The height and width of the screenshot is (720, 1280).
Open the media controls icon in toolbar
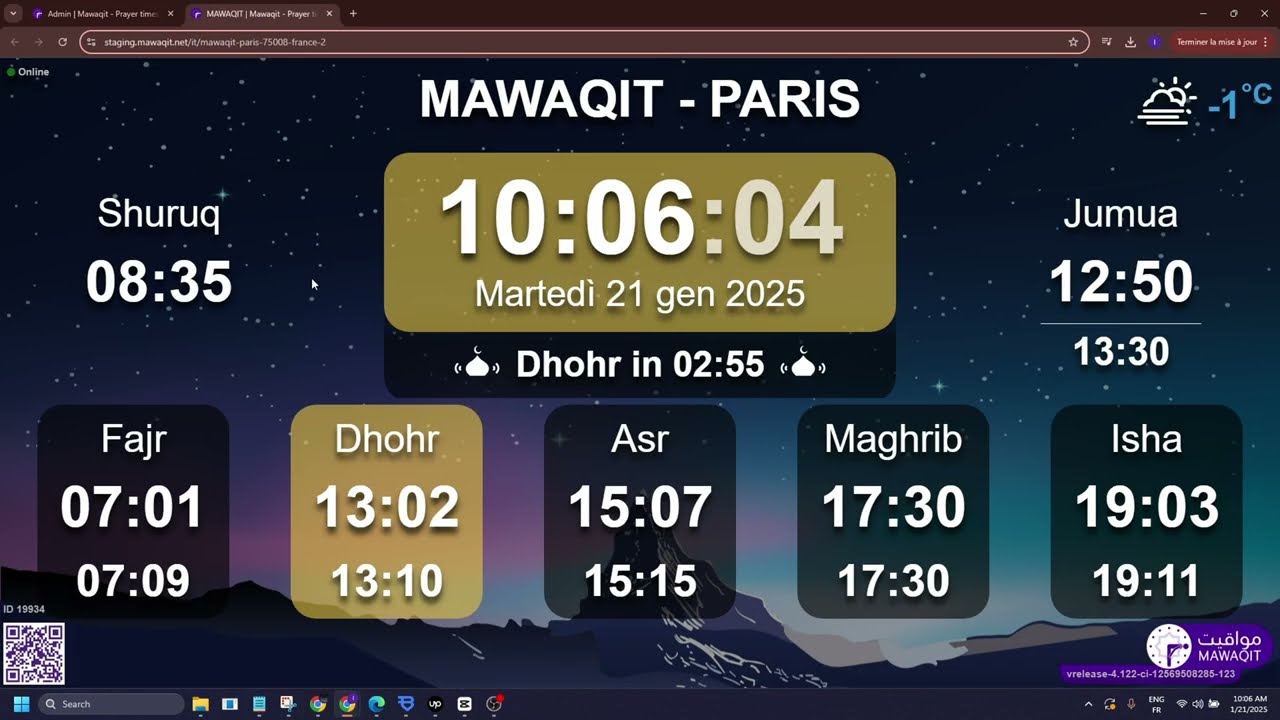pos(1107,42)
